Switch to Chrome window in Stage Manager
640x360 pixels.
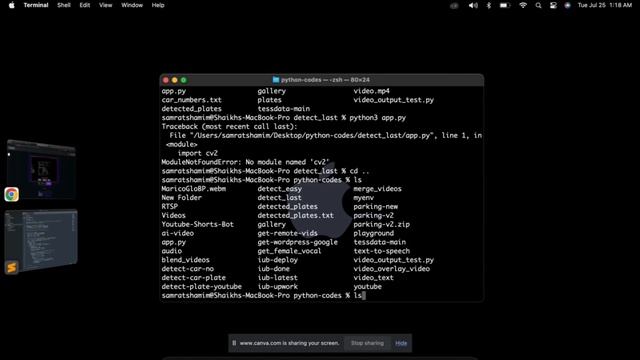[41, 169]
